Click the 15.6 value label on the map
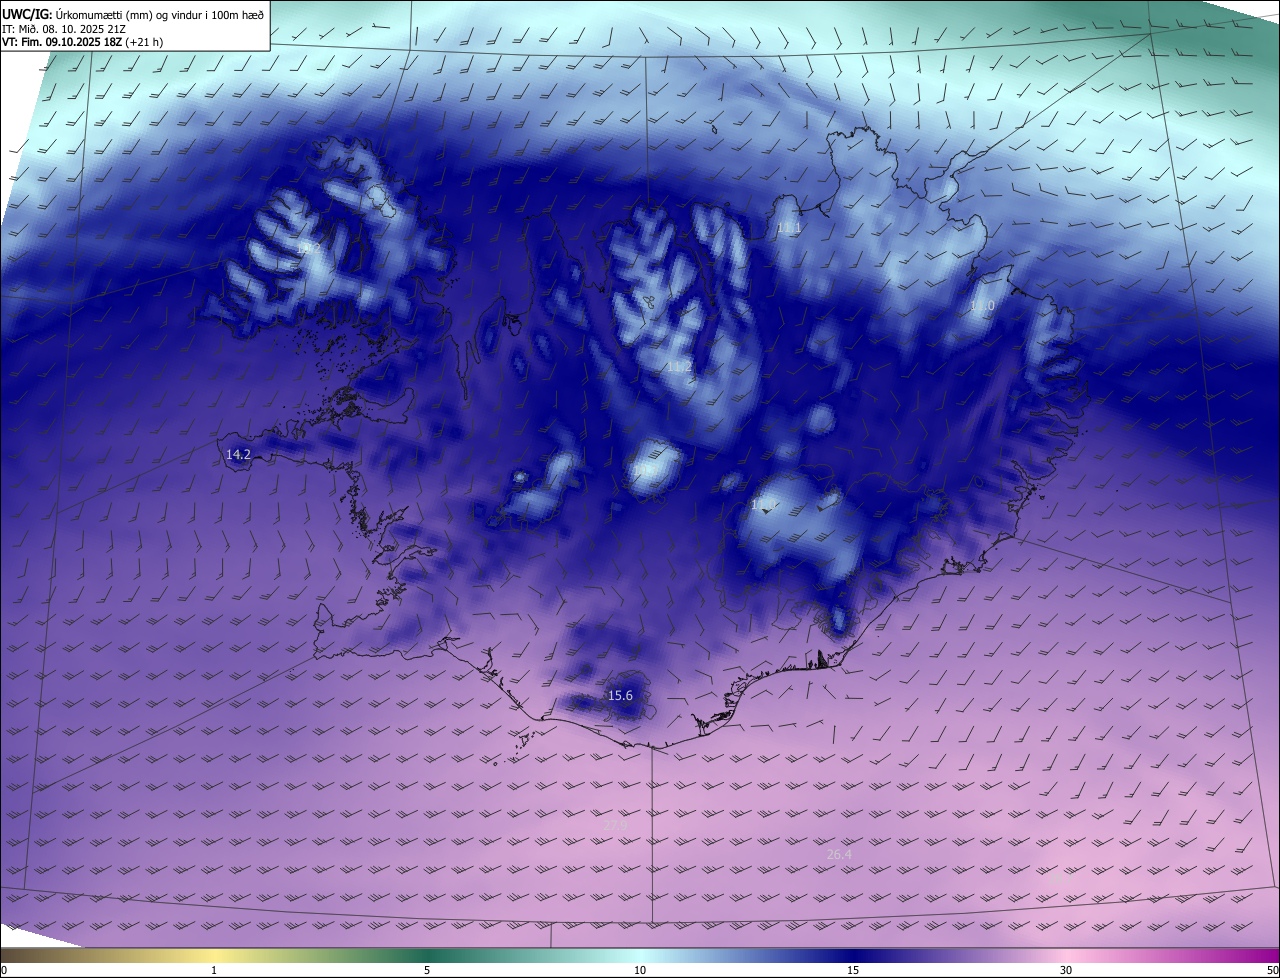The image size is (1280, 978). pos(620,695)
